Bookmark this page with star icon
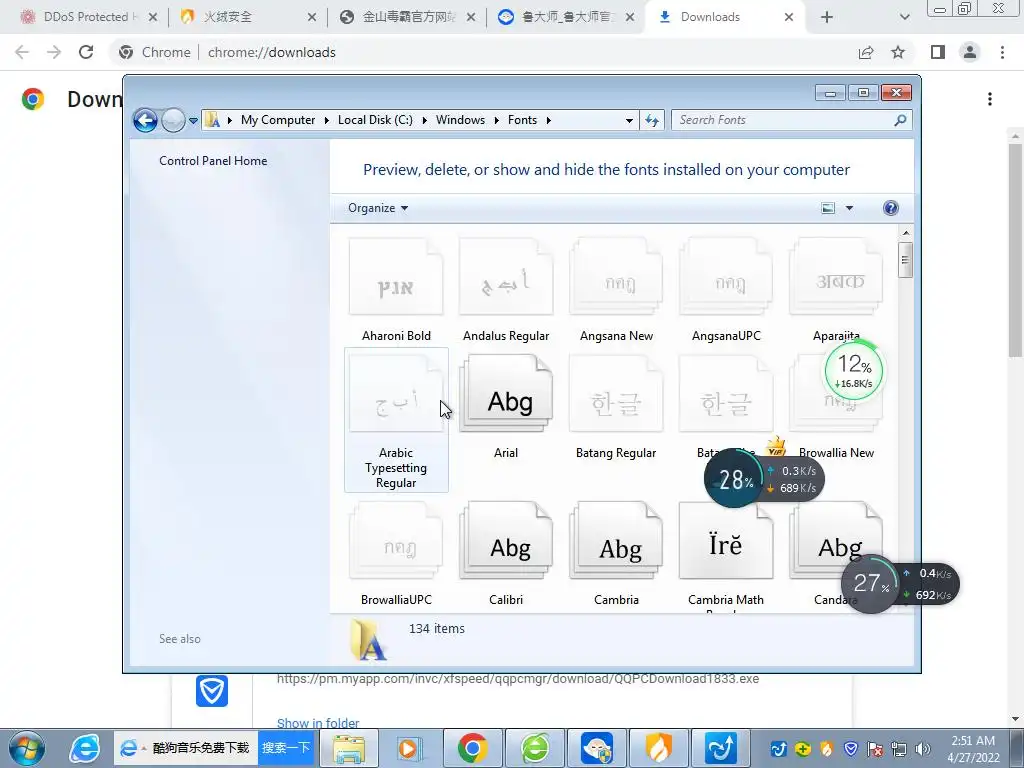This screenshot has height=768, width=1024. click(898, 52)
